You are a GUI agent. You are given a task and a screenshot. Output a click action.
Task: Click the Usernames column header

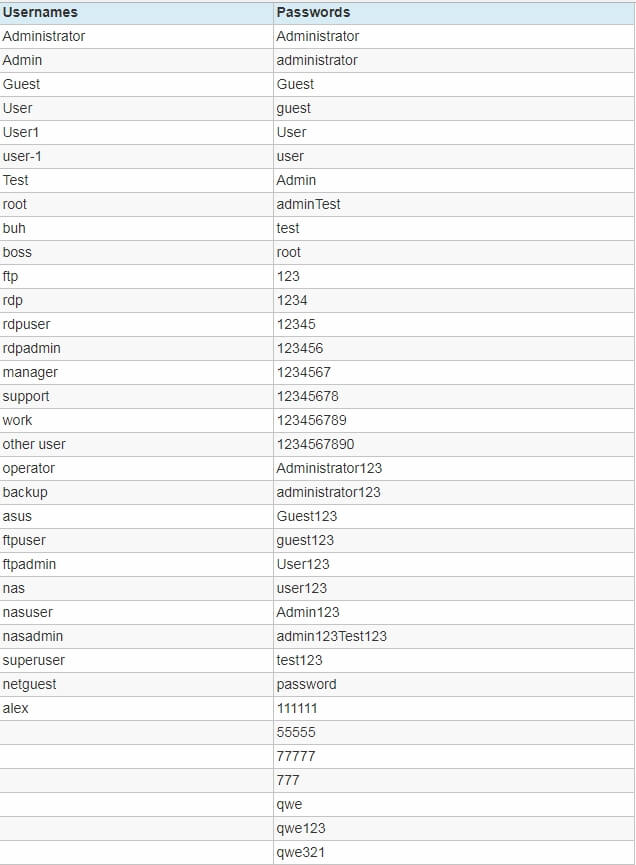click(x=136, y=12)
